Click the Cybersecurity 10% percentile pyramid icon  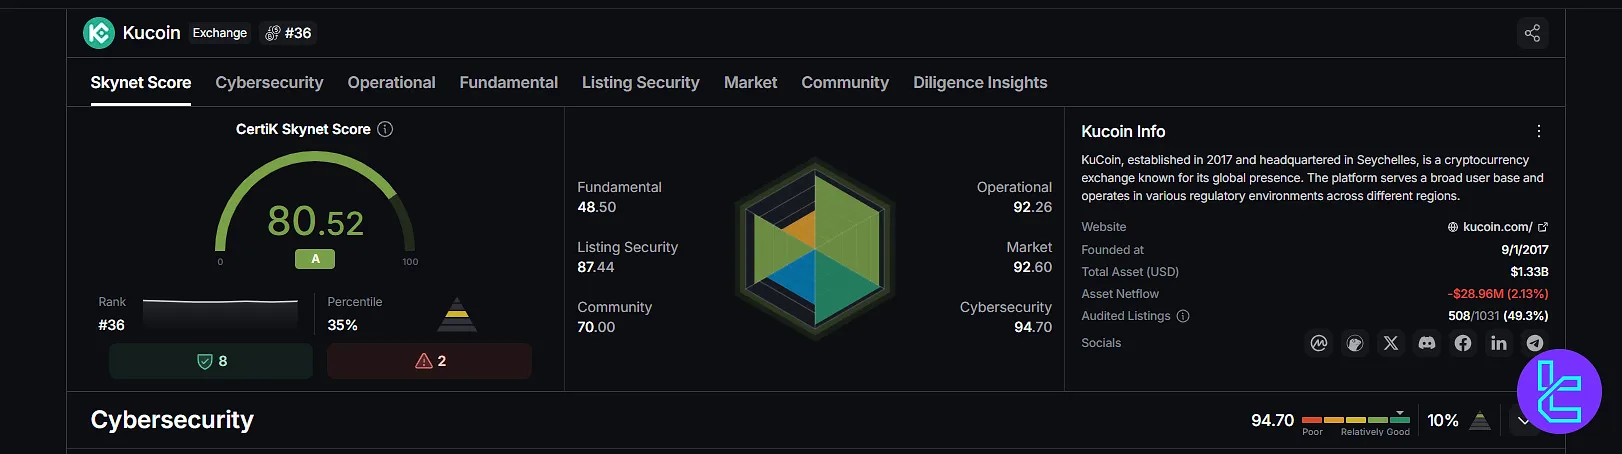[x=1481, y=421]
